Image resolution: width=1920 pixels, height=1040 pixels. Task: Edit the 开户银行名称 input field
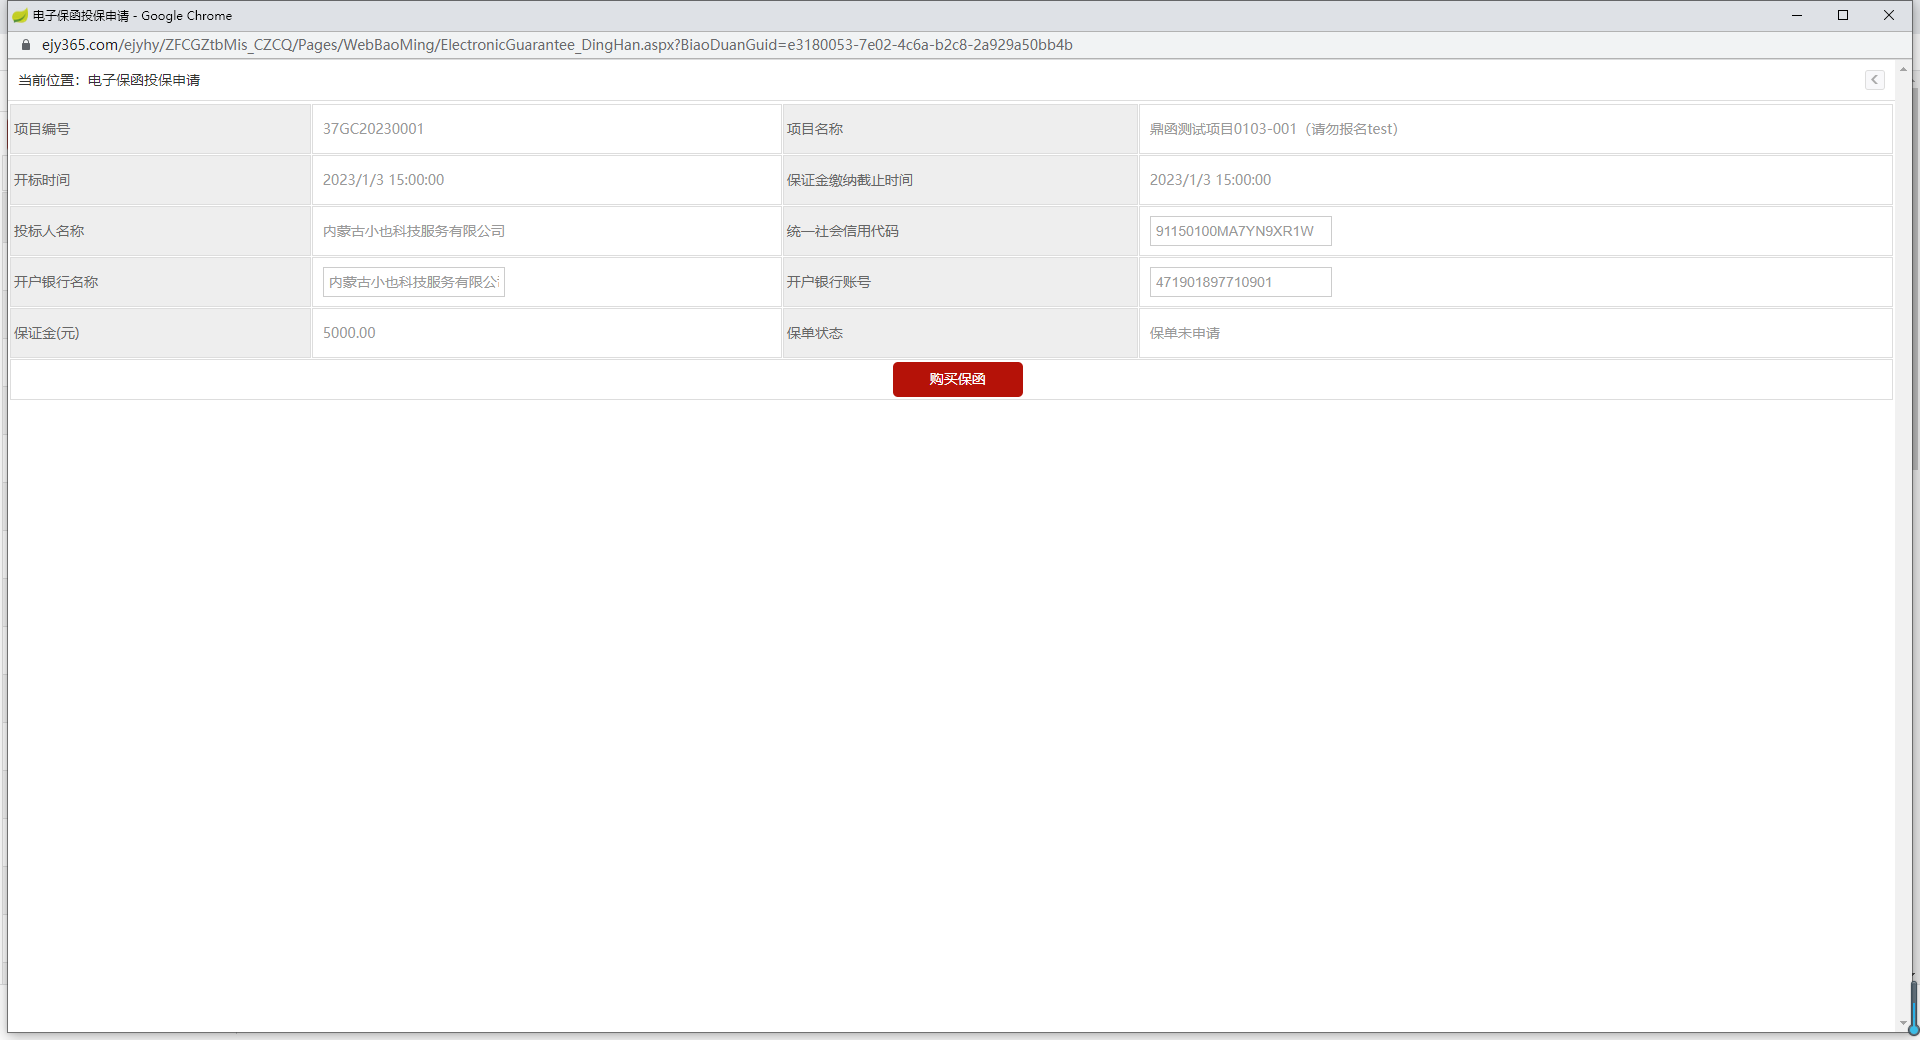[413, 282]
